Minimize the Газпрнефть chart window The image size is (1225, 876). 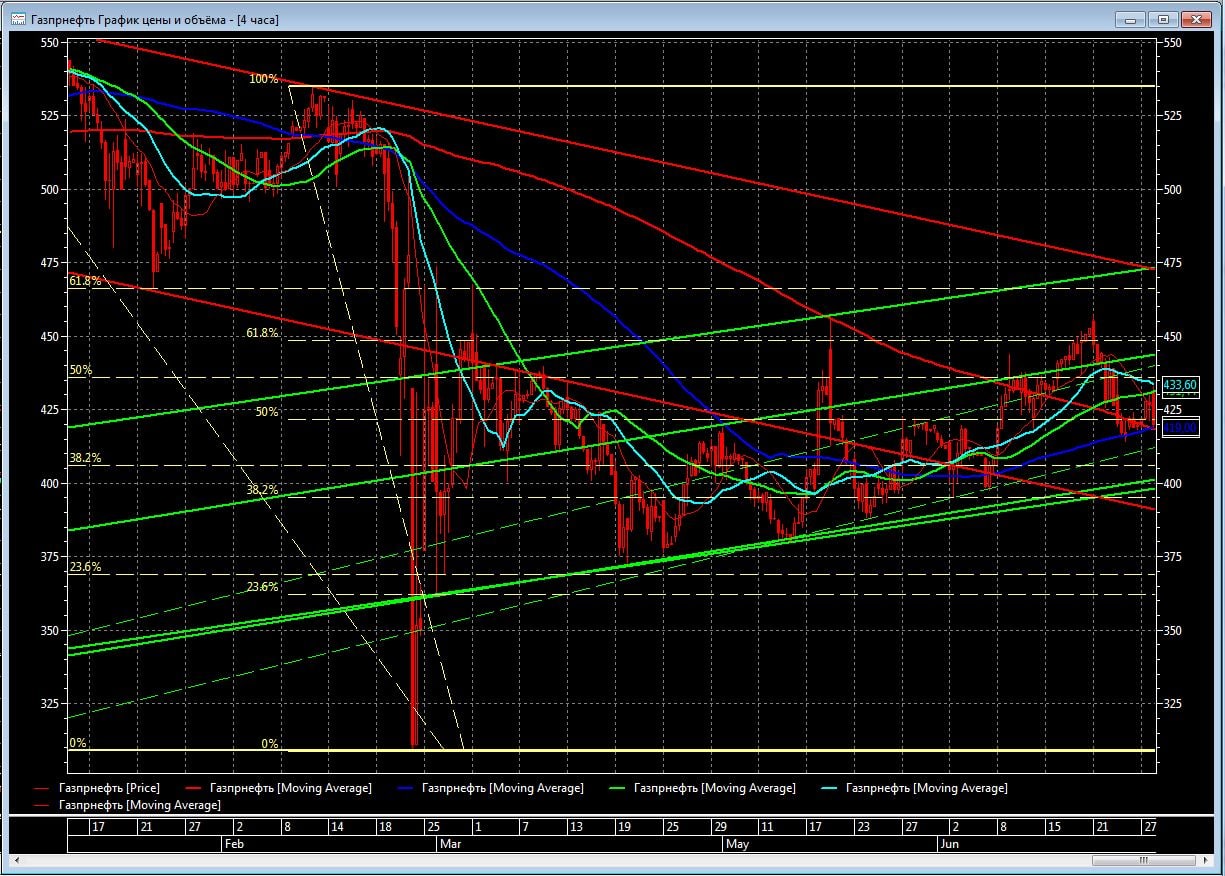(x=1131, y=18)
